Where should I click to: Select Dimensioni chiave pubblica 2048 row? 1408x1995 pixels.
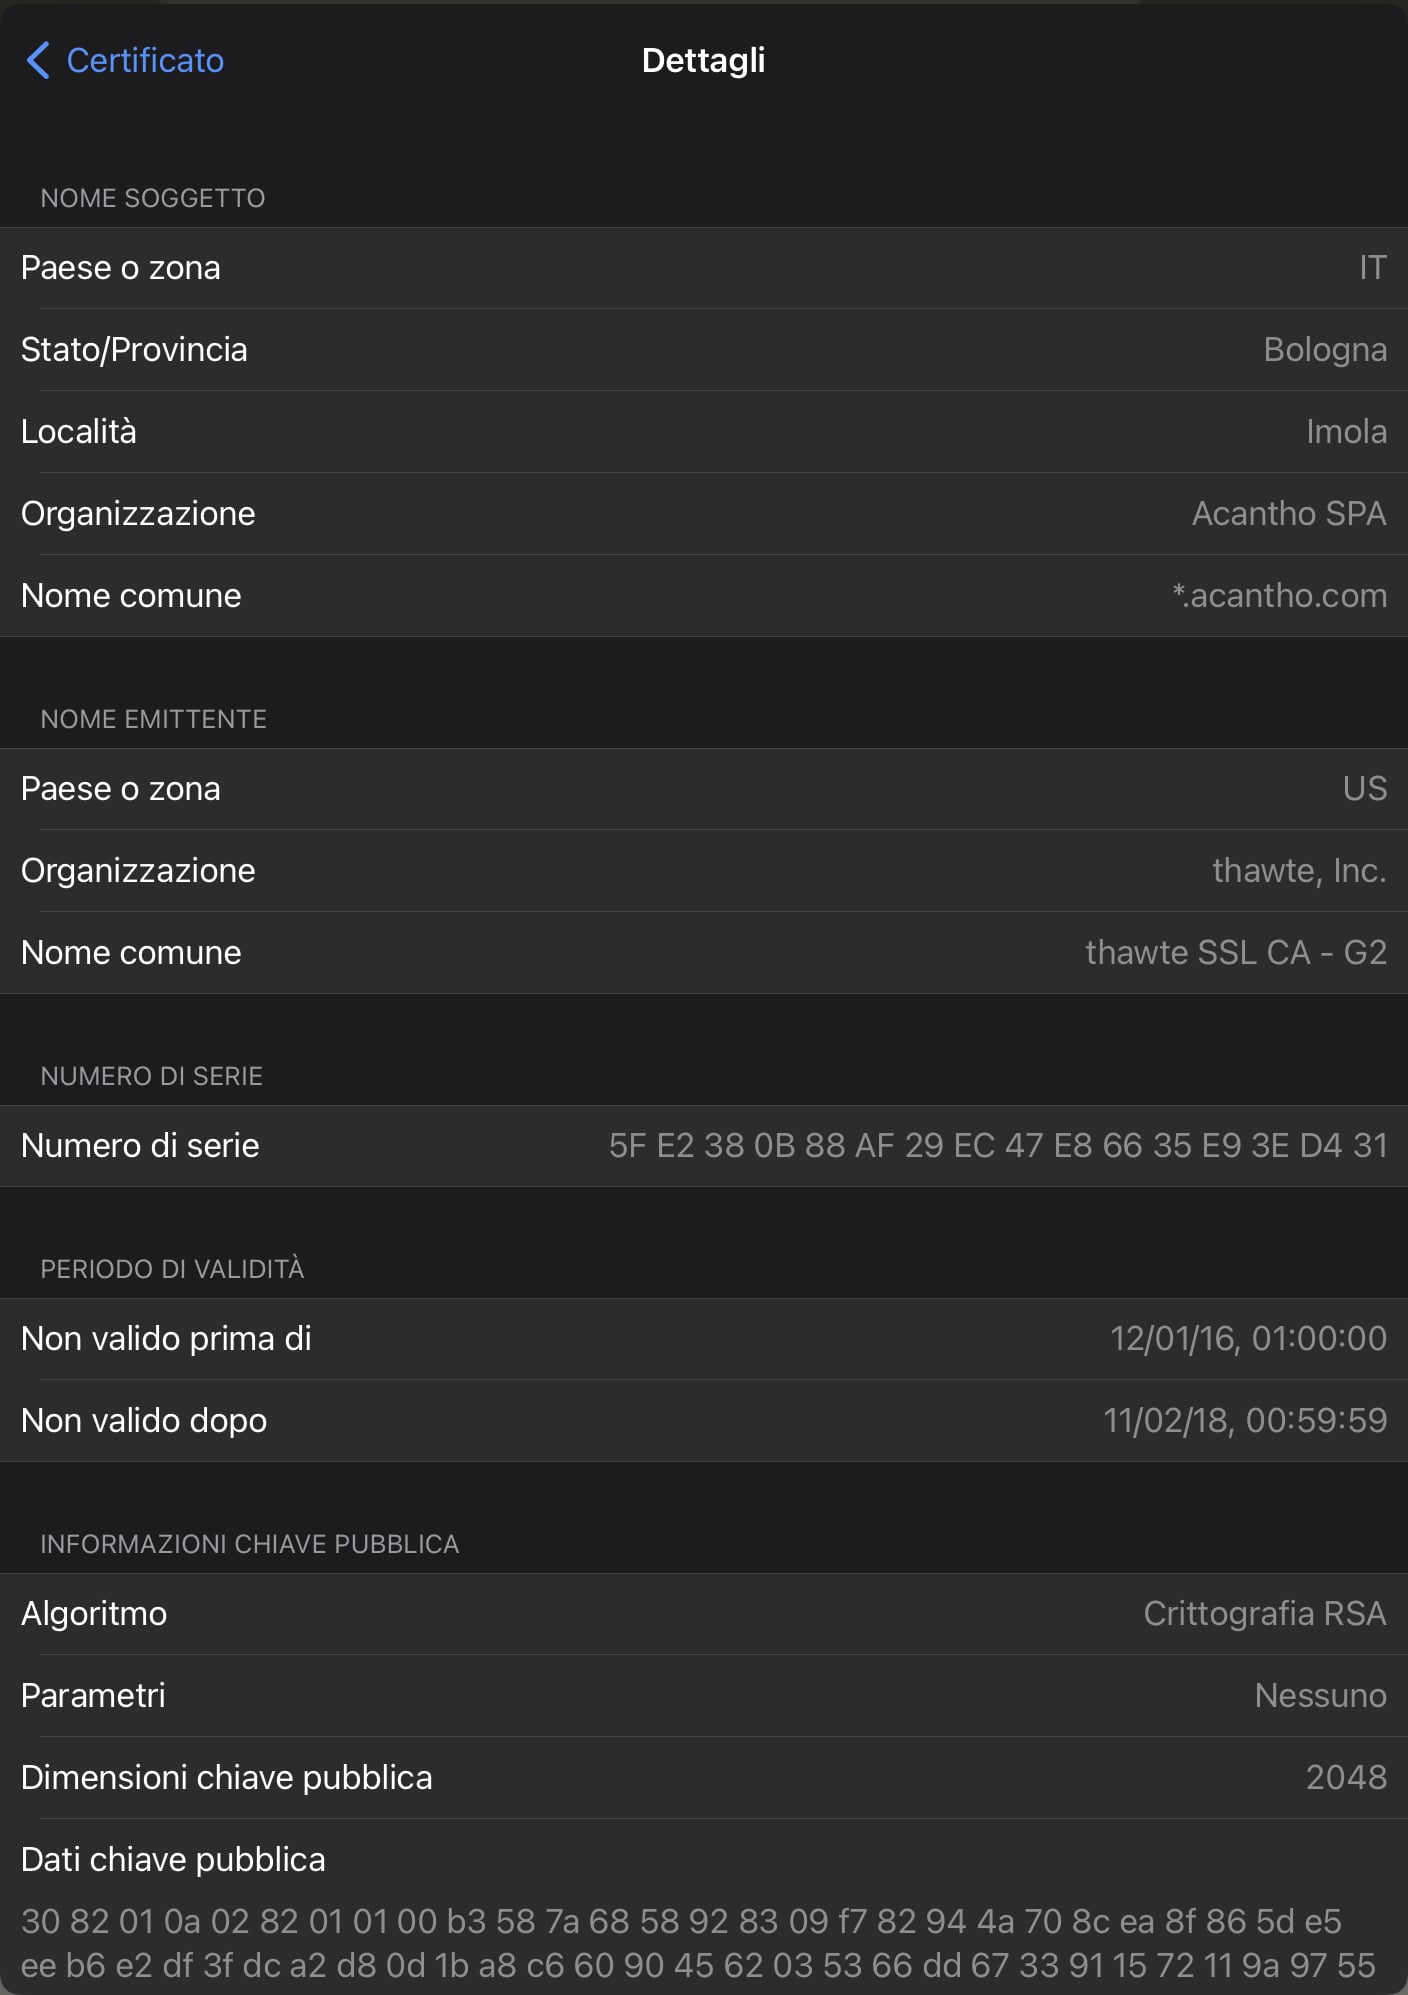[x=704, y=1778]
